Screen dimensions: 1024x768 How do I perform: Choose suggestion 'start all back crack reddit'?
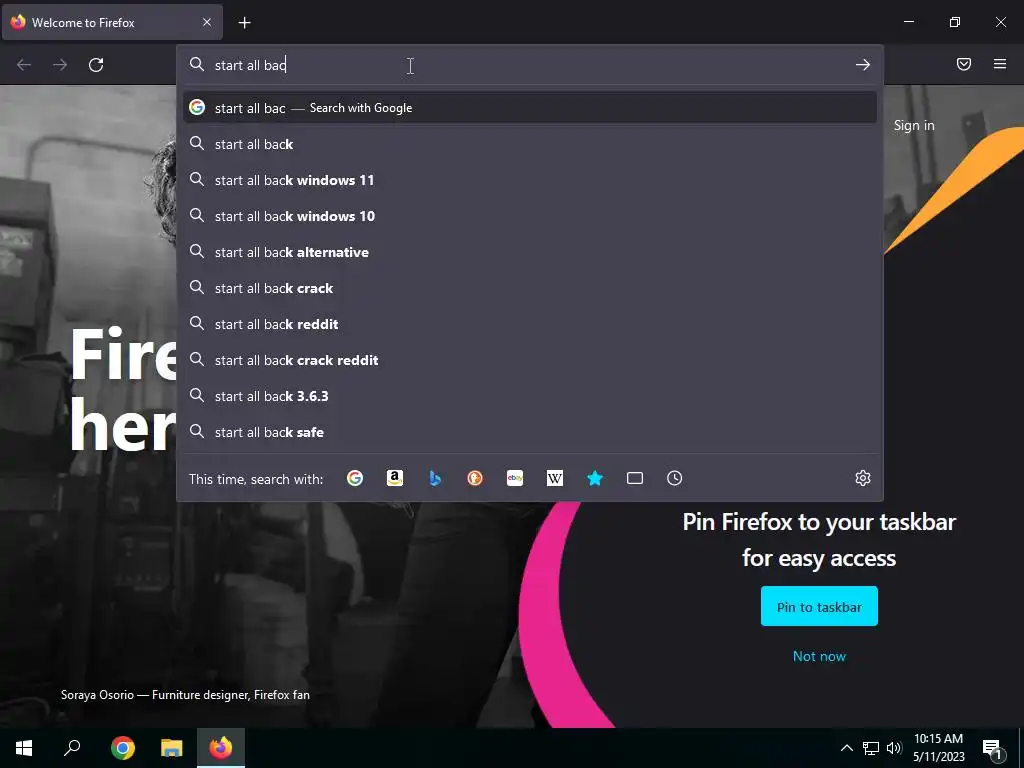pos(530,360)
